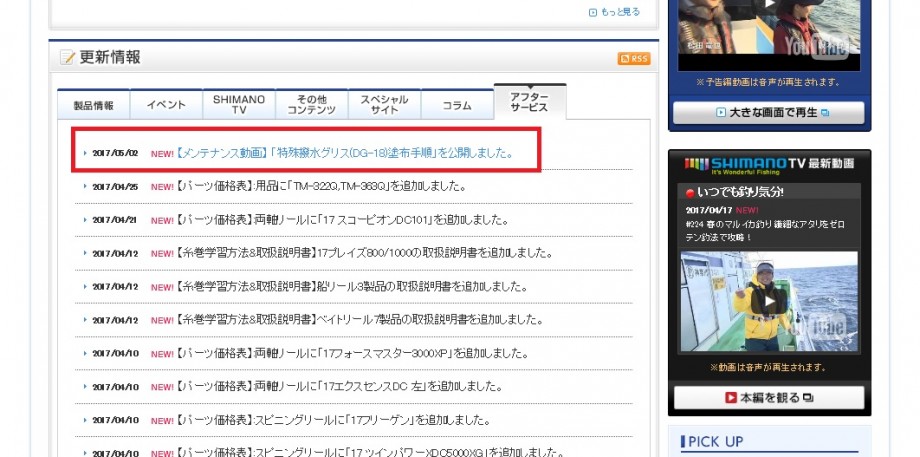Switch to the 製品情報 tab
The width and height of the screenshot is (920, 457).
pyautogui.click(x=94, y=105)
